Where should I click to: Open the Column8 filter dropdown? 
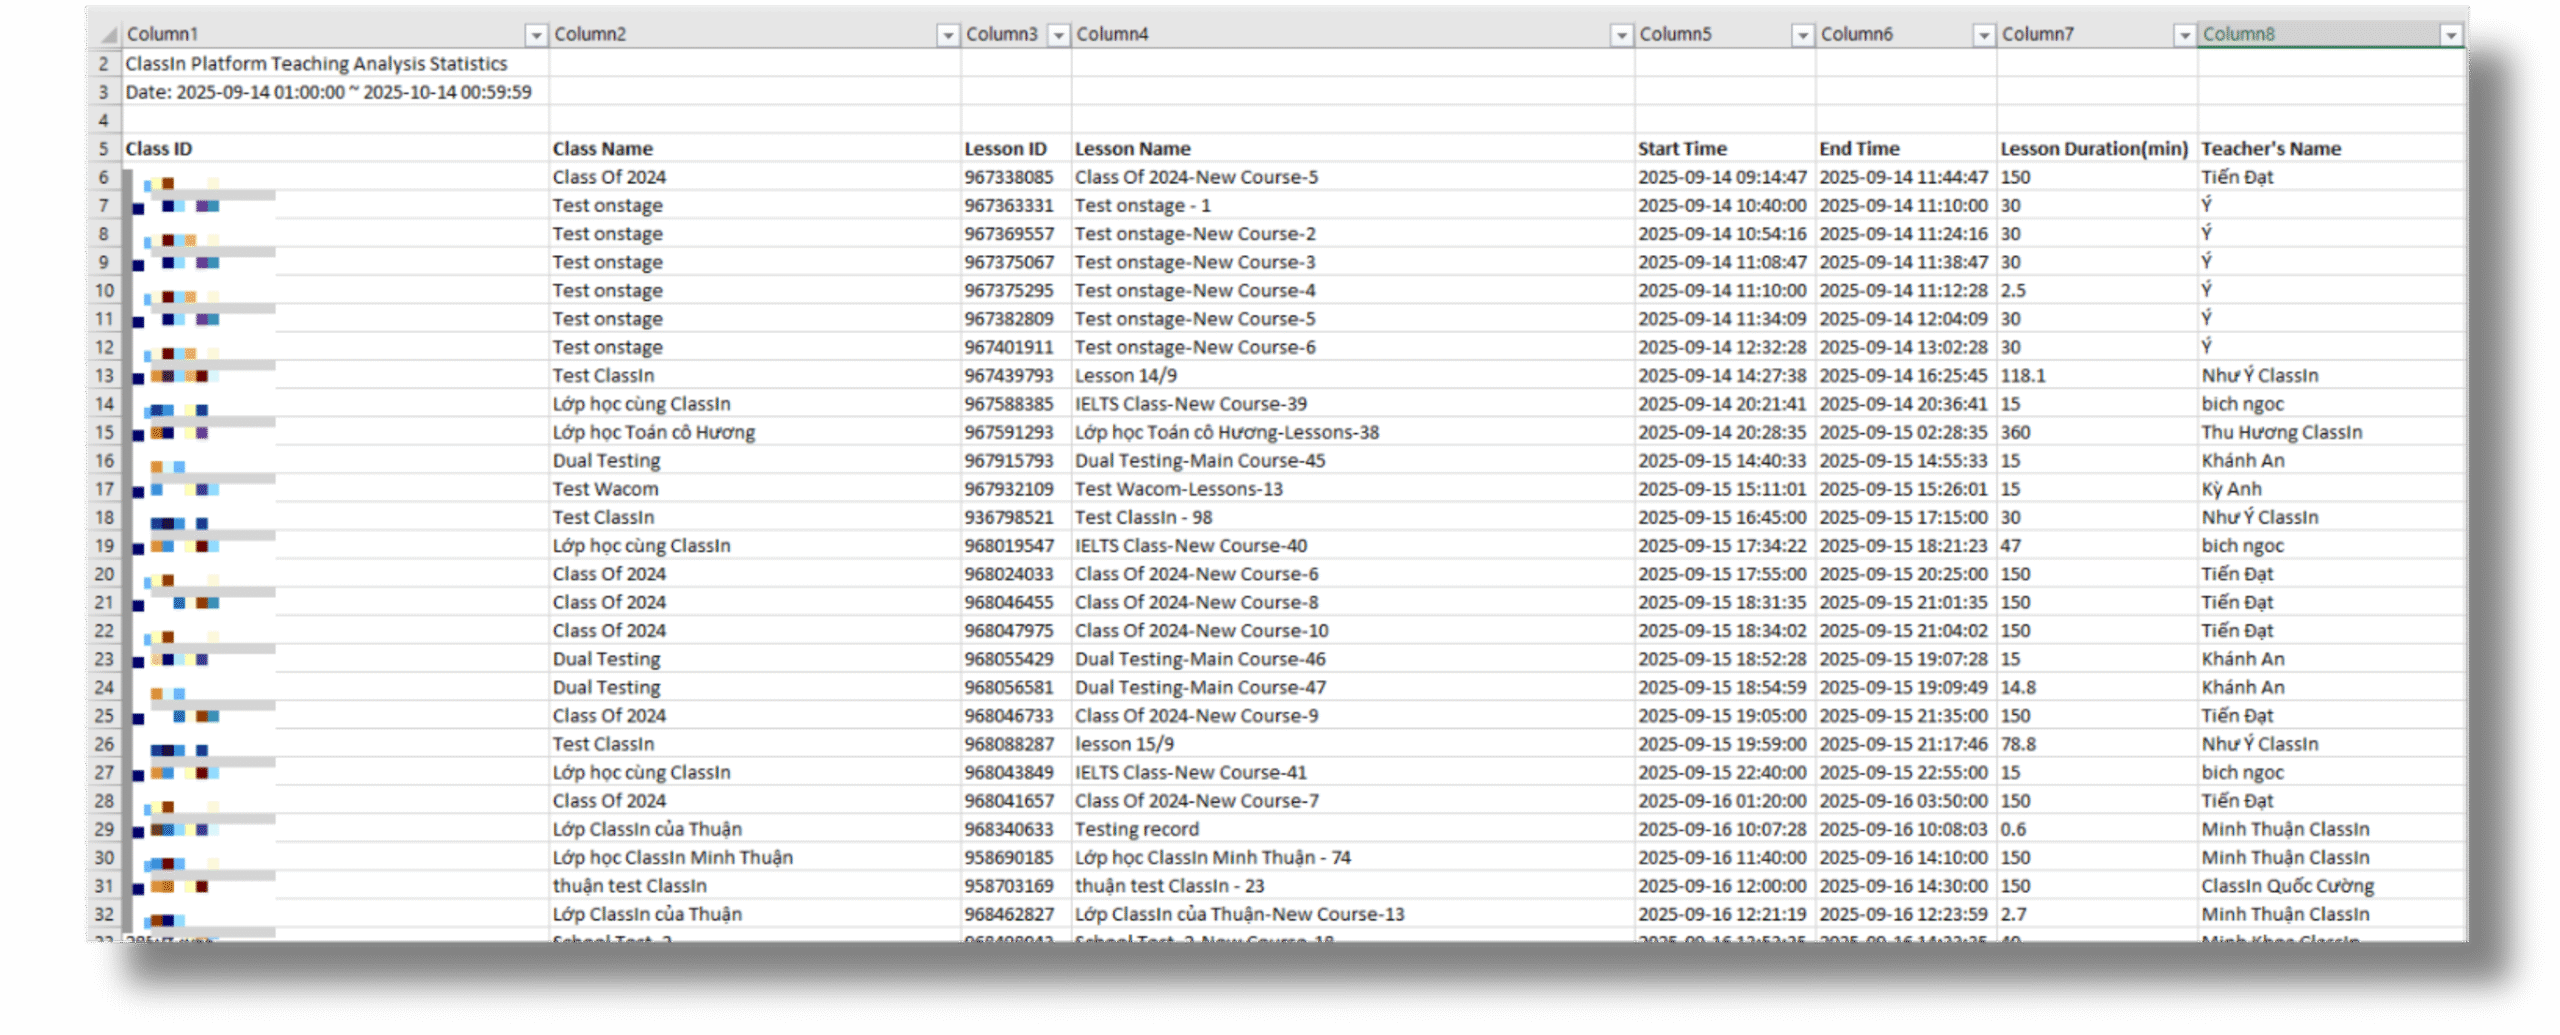click(x=2450, y=35)
